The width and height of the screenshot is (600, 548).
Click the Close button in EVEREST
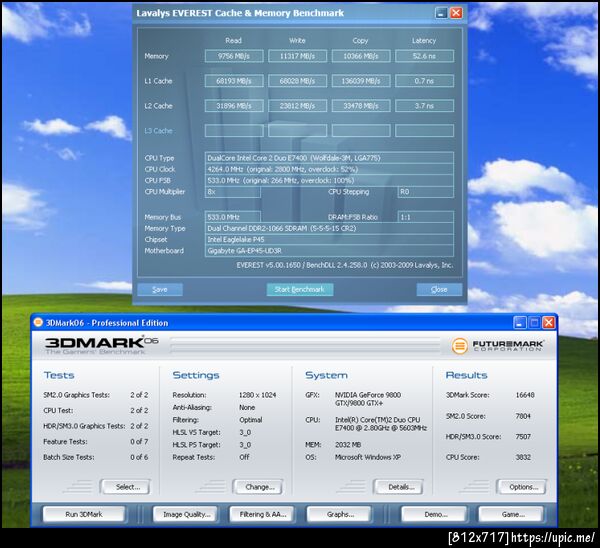pyautogui.click(x=439, y=289)
